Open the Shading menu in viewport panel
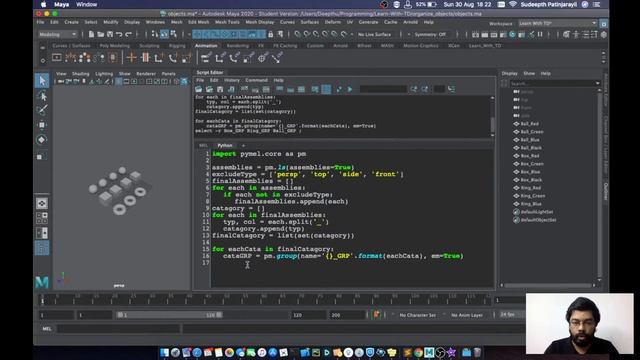The height and width of the screenshot is (360, 640). tap(80, 74)
